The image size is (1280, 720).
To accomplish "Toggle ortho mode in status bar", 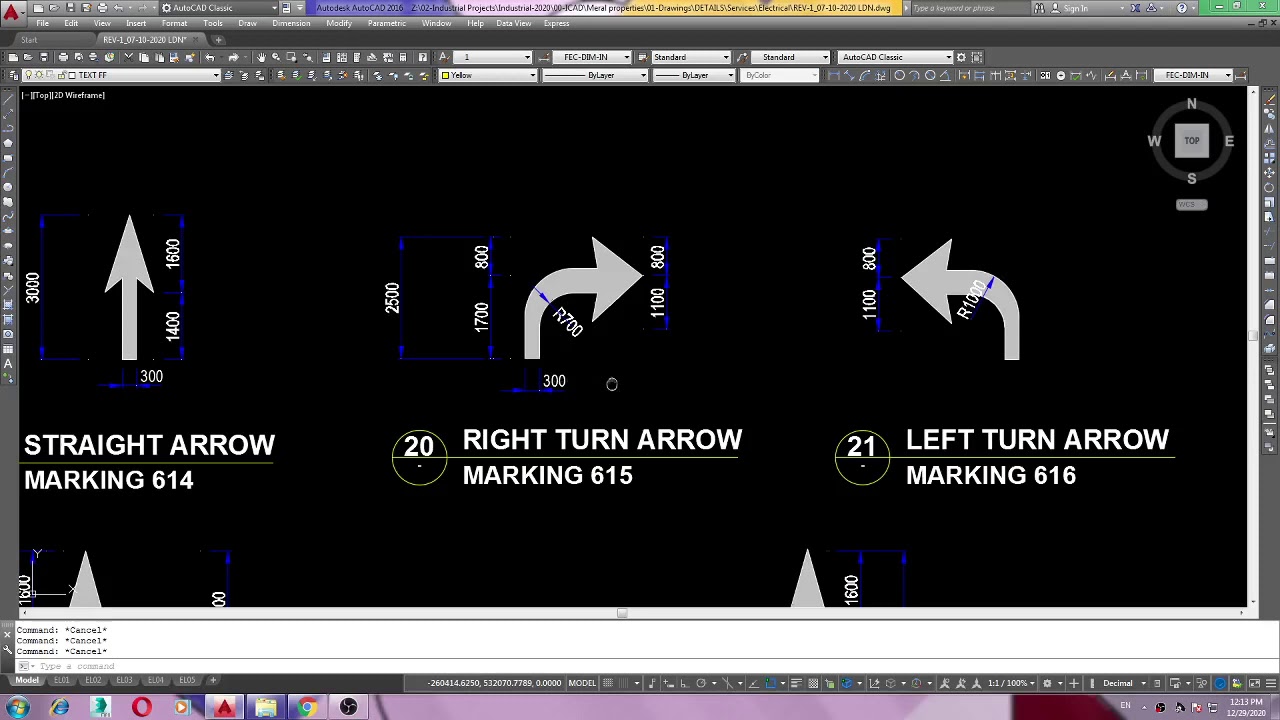I will click(684, 683).
